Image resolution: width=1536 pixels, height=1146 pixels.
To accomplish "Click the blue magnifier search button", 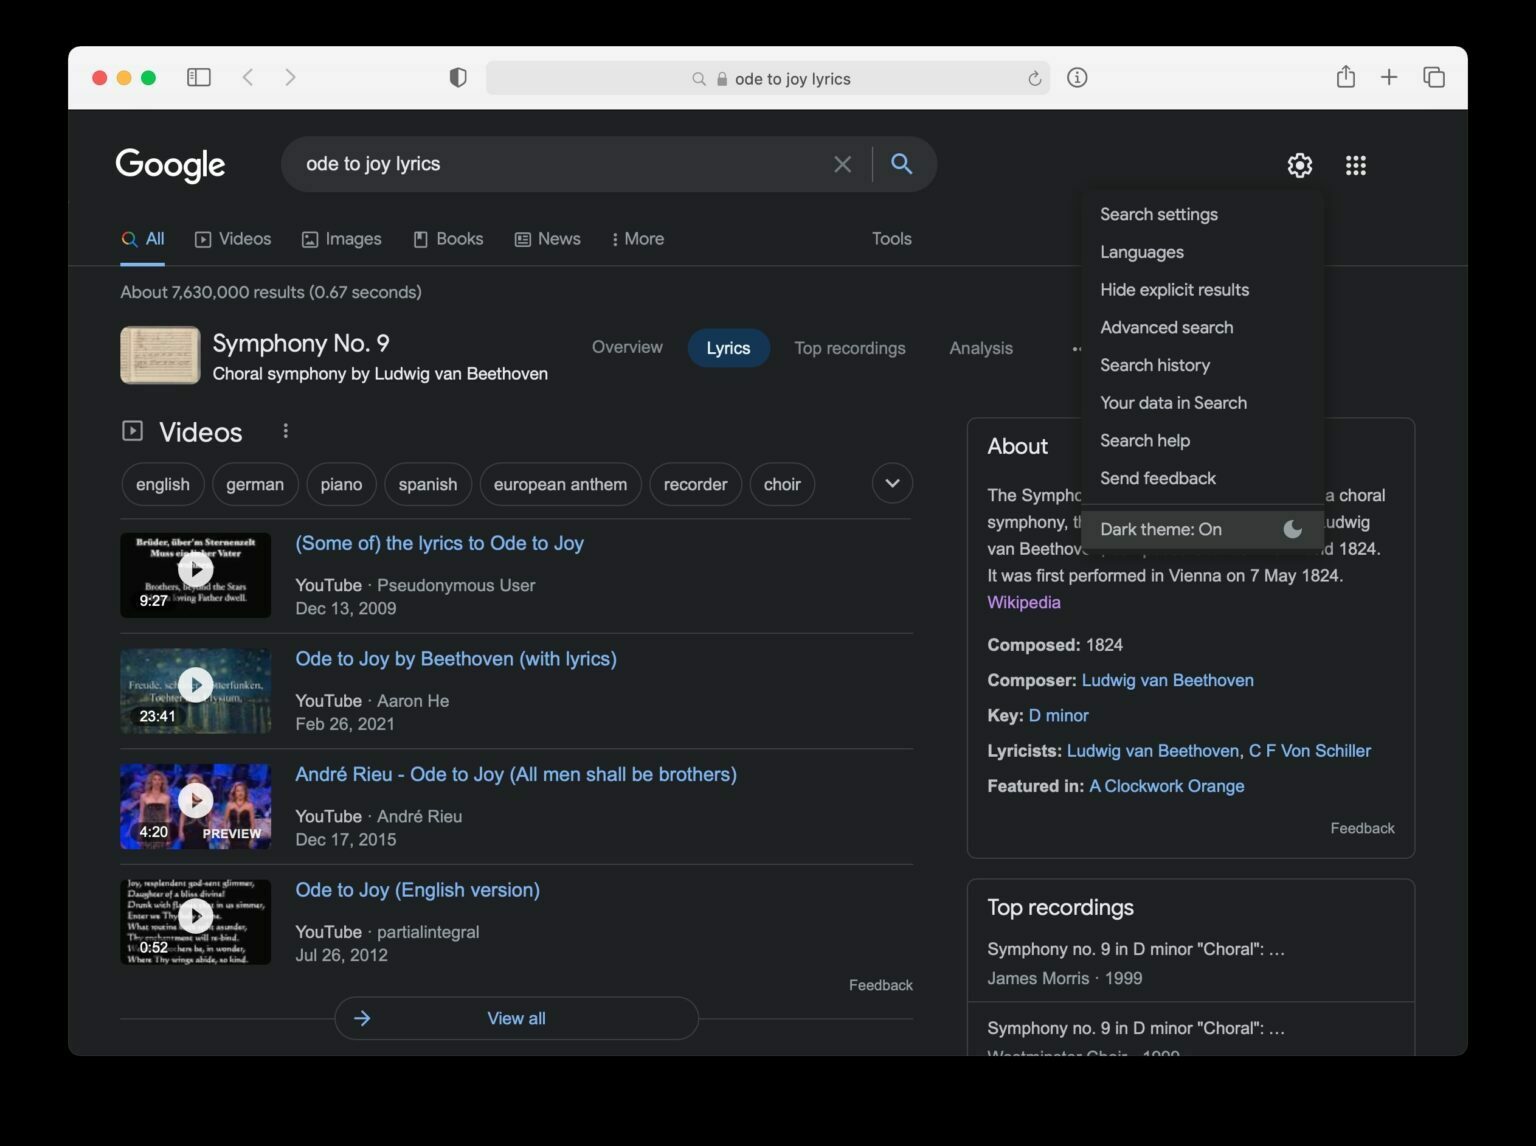I will pyautogui.click(x=901, y=164).
